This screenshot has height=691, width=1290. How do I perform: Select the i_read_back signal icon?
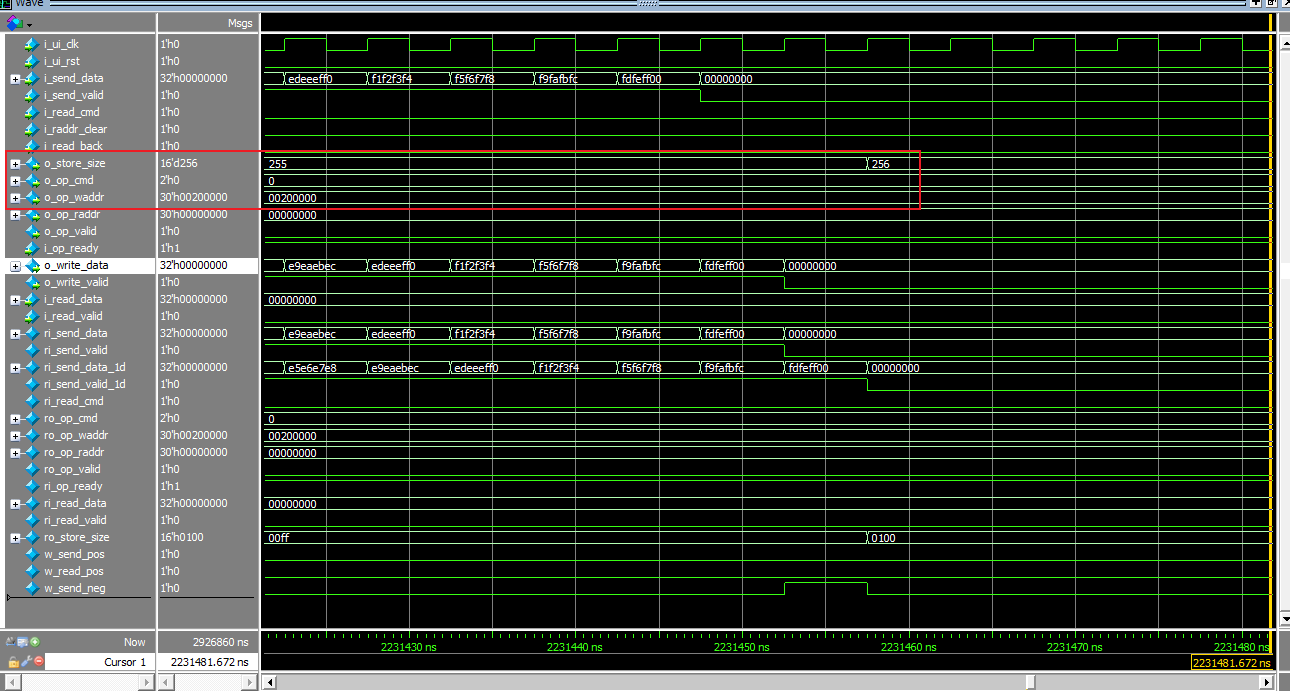tap(31, 146)
